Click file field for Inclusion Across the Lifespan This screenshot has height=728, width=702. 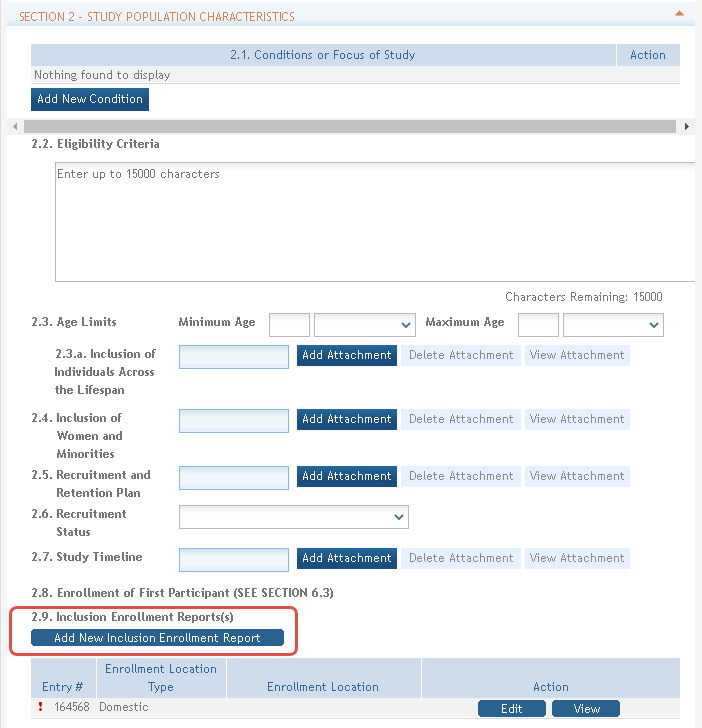(234, 357)
